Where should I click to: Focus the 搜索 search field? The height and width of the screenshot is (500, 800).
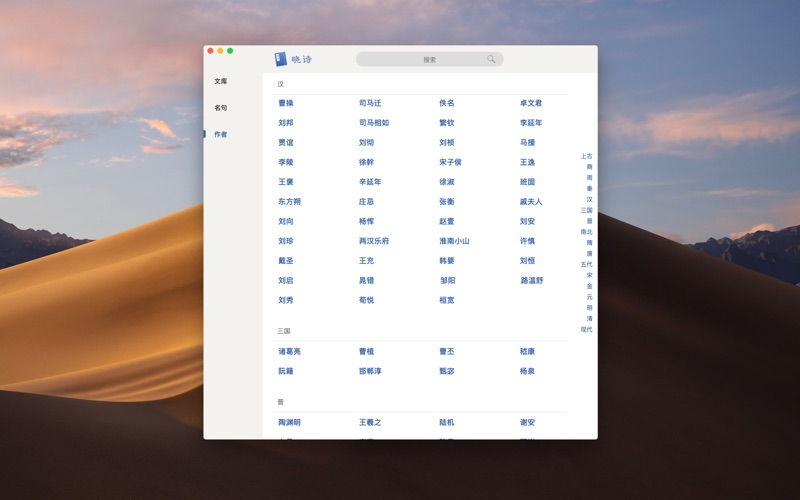tap(430, 59)
